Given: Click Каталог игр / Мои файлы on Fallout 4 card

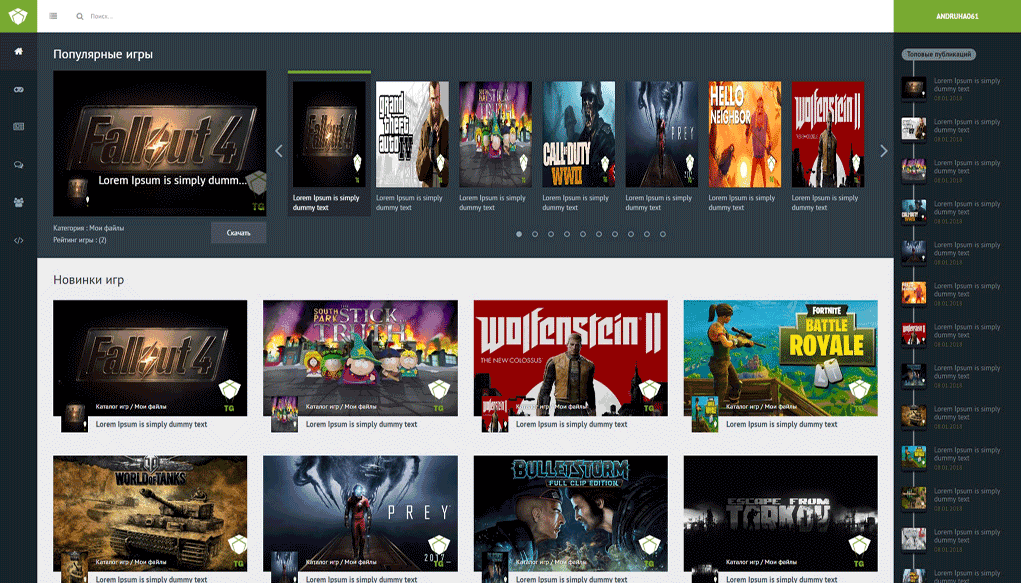Looking at the screenshot, I should pyautogui.click(x=131, y=406).
